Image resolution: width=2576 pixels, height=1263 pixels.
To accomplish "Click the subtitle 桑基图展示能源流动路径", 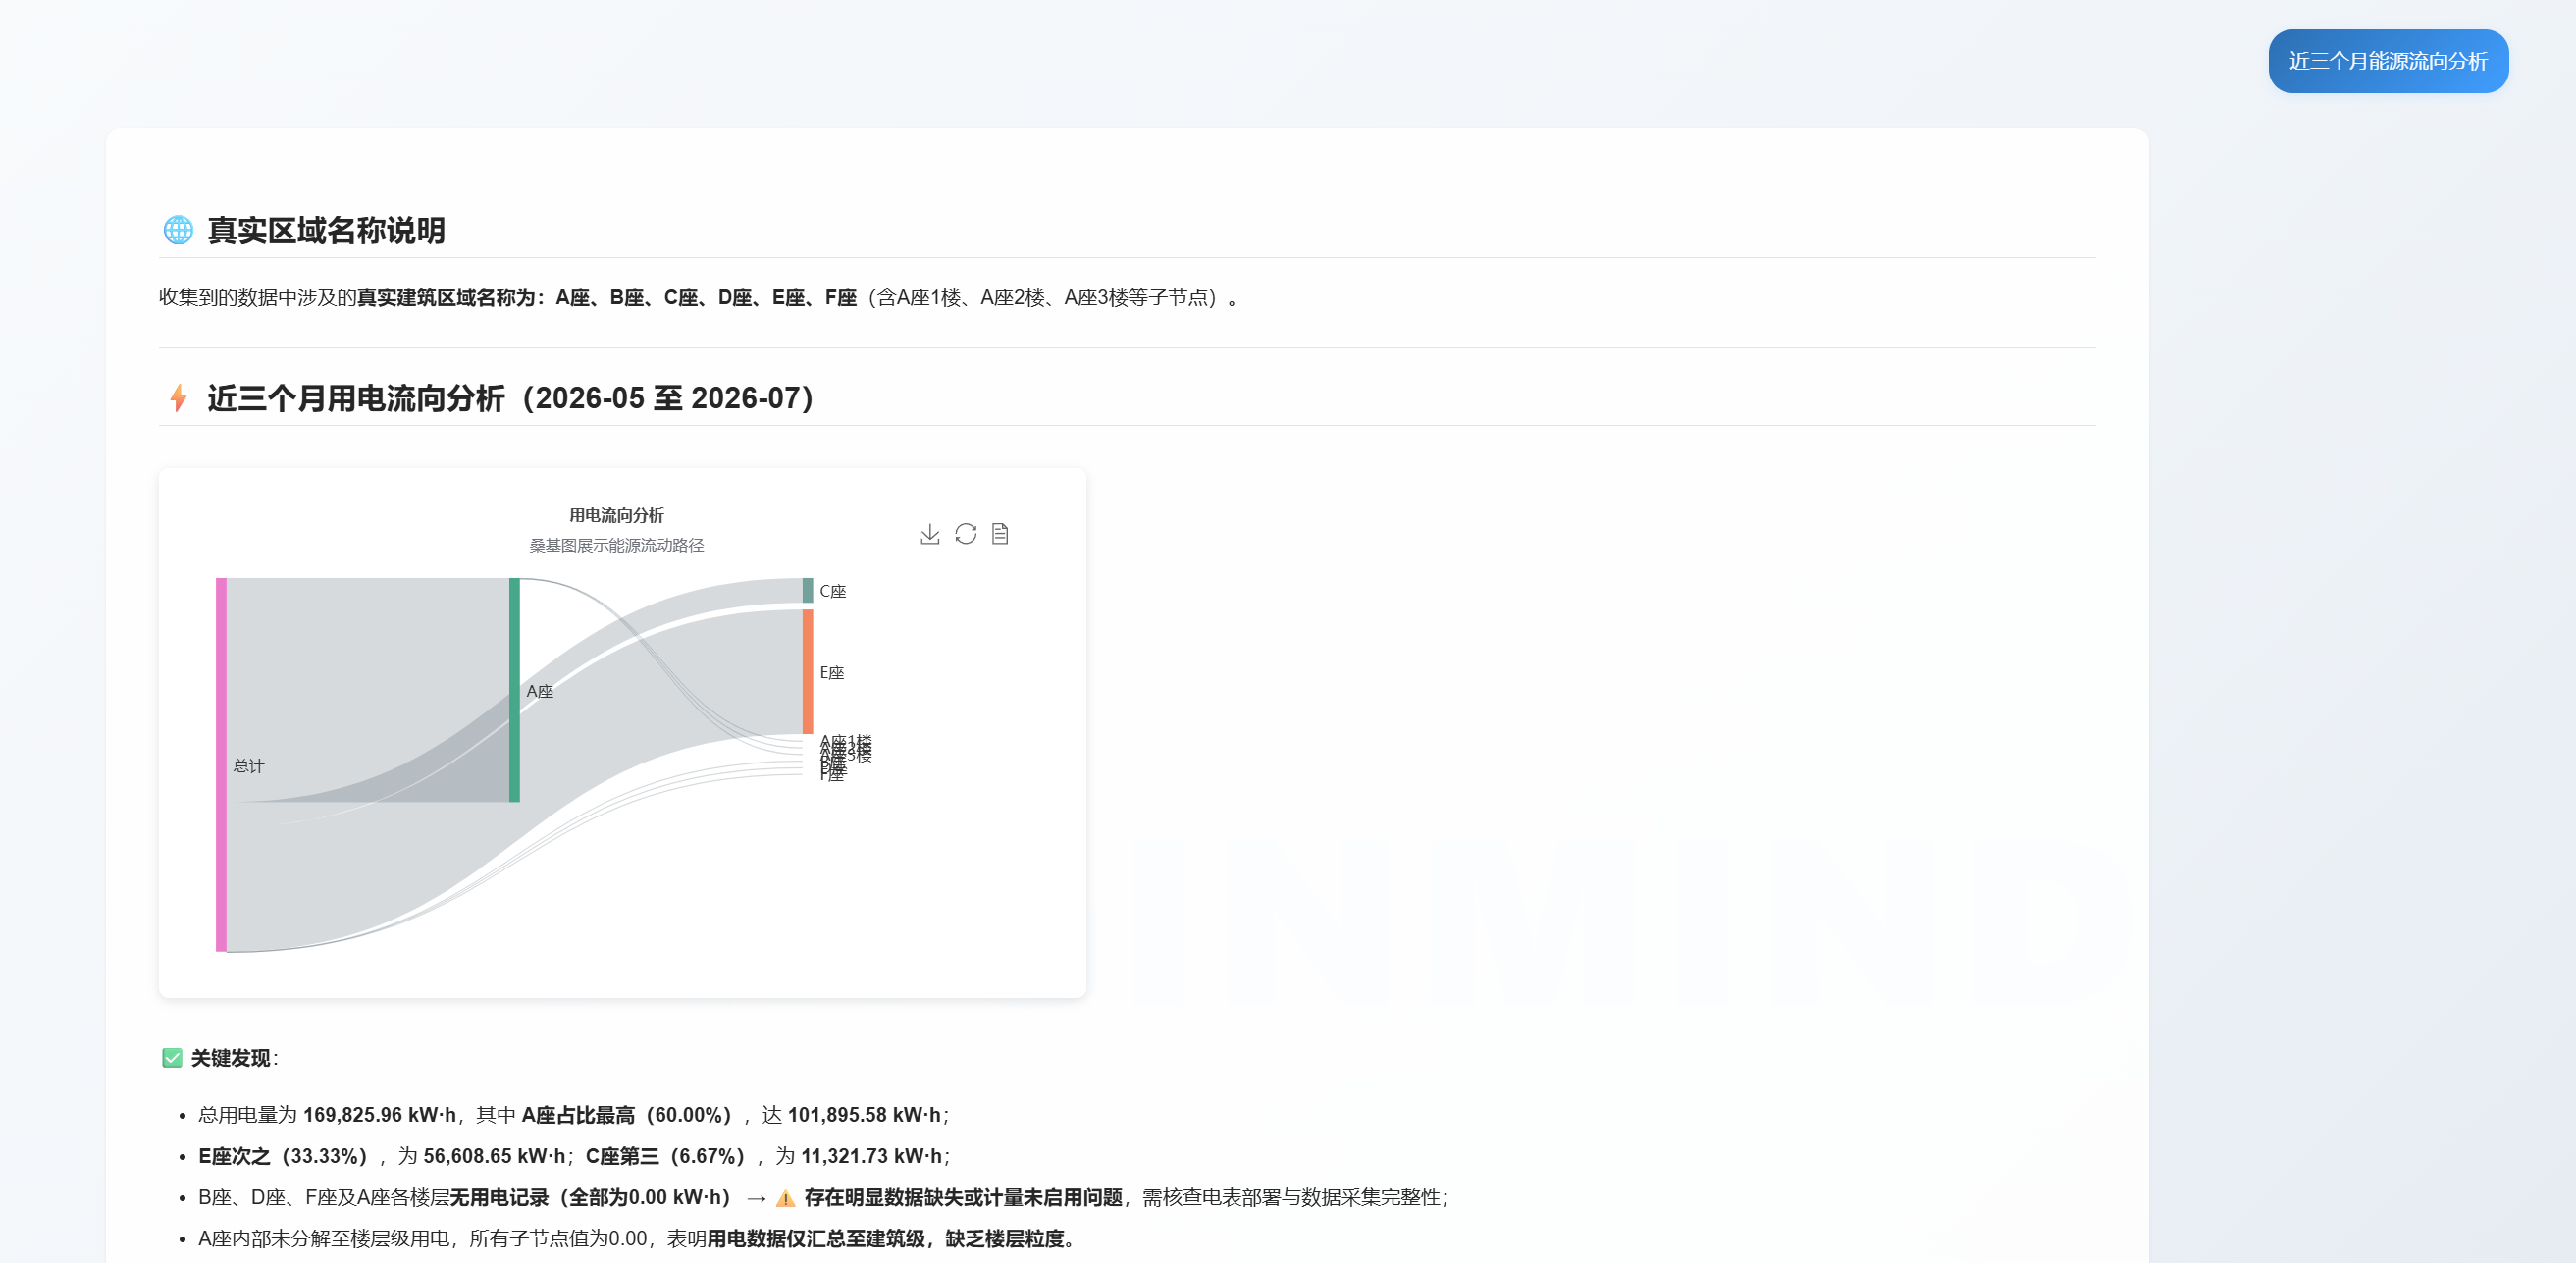I will tap(616, 545).
